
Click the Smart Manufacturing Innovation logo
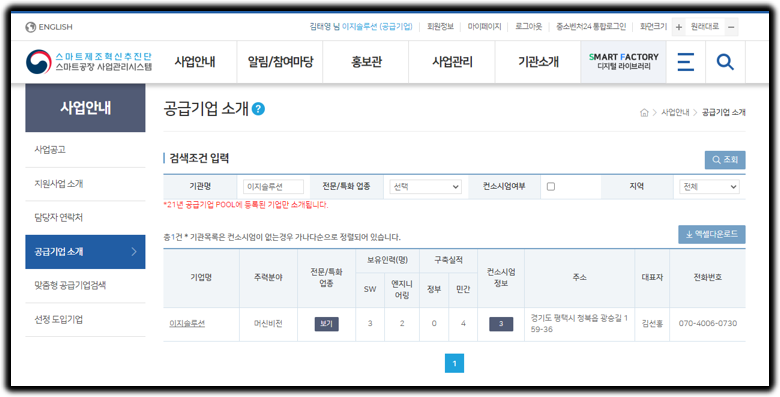pyautogui.click(x=89, y=62)
